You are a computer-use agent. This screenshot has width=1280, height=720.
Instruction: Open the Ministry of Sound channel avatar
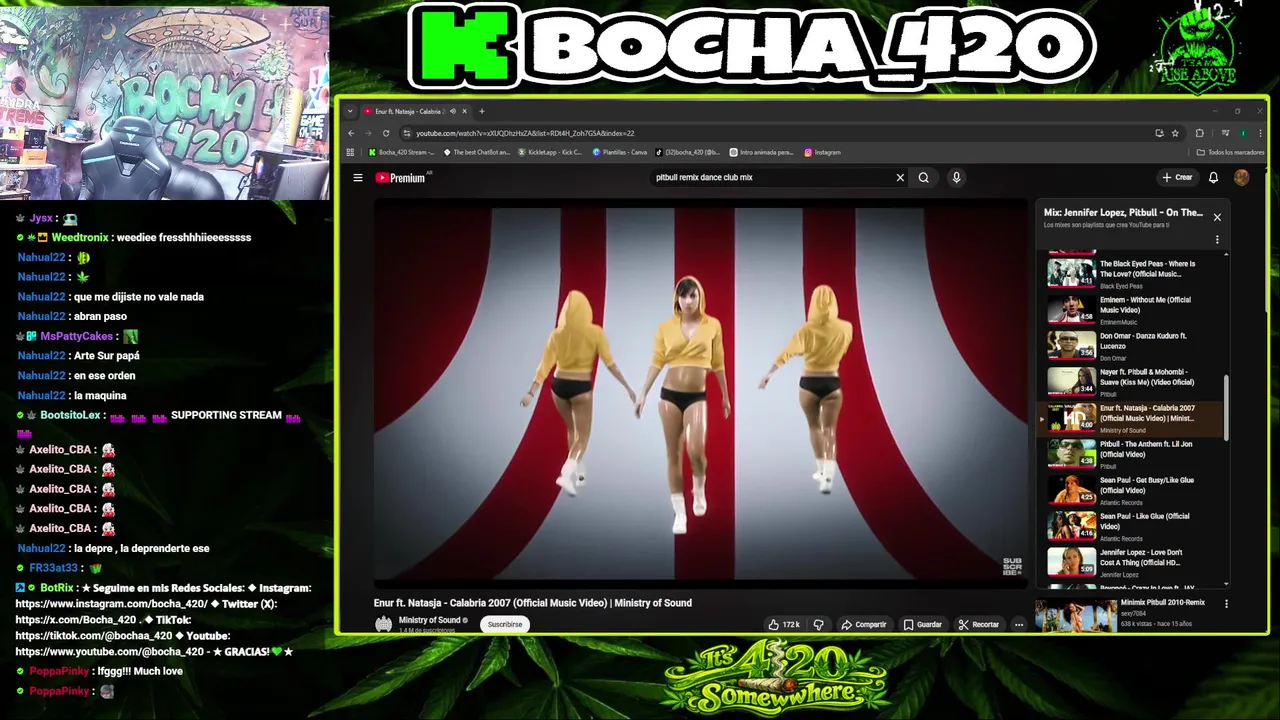pyautogui.click(x=383, y=624)
